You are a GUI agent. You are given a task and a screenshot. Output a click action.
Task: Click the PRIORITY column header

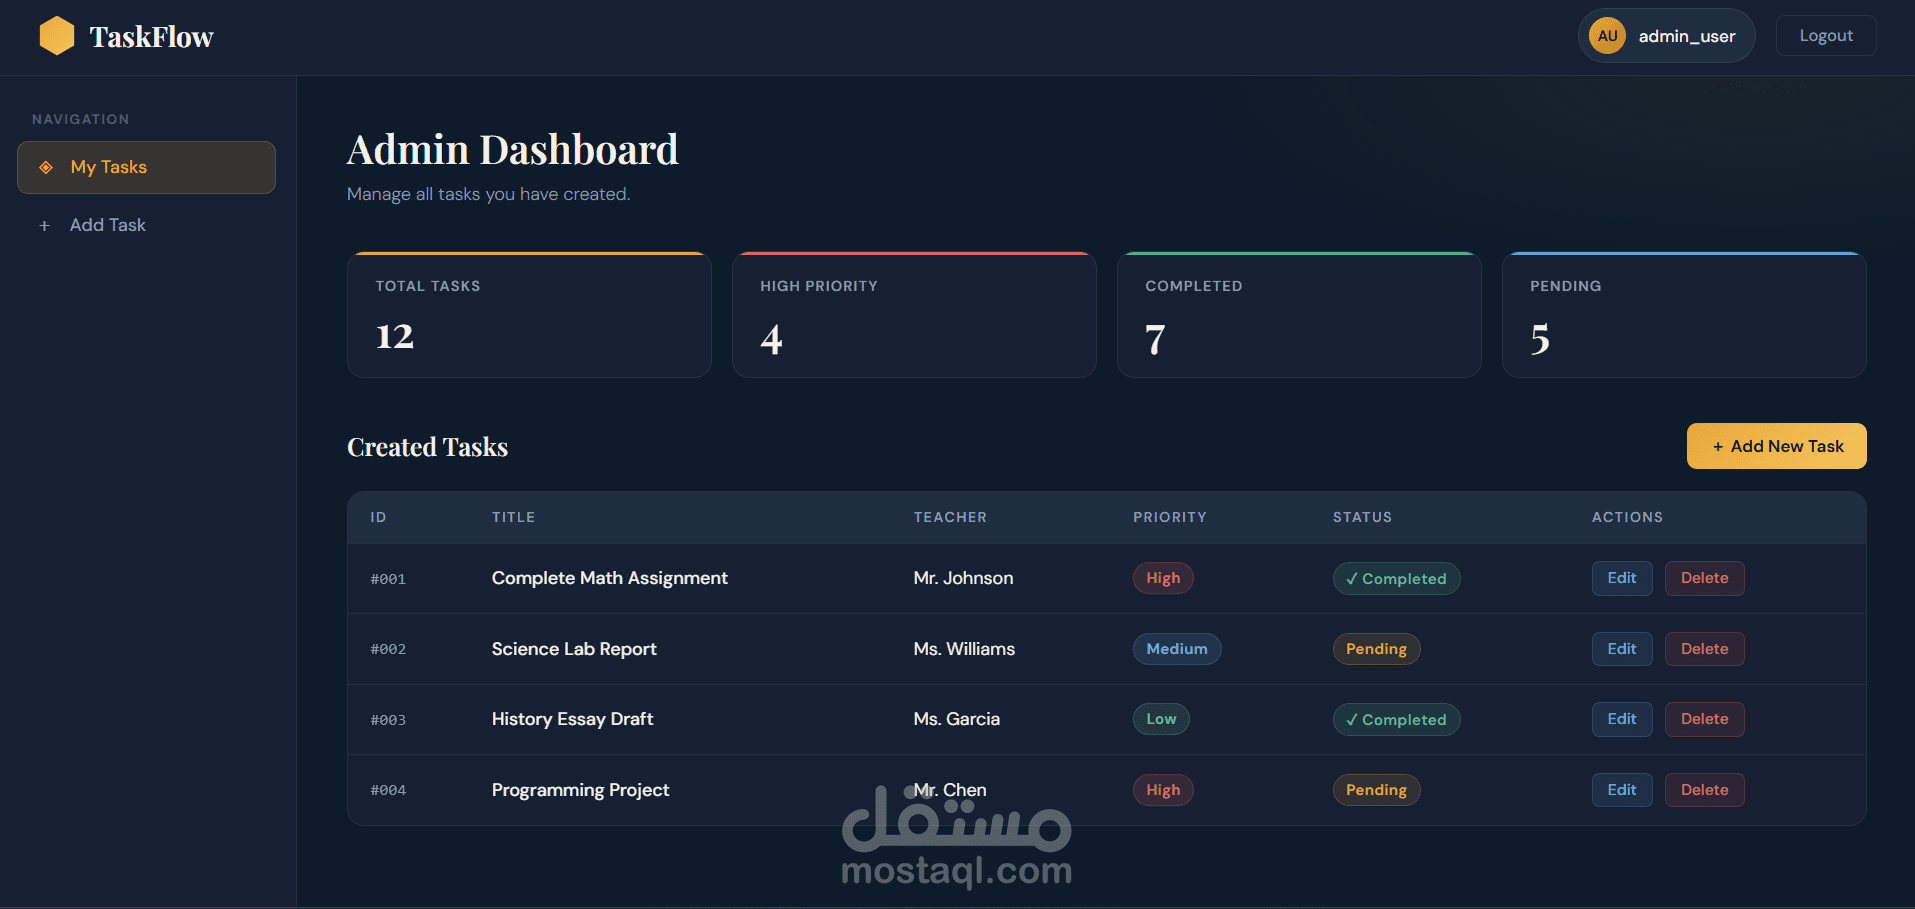point(1170,517)
